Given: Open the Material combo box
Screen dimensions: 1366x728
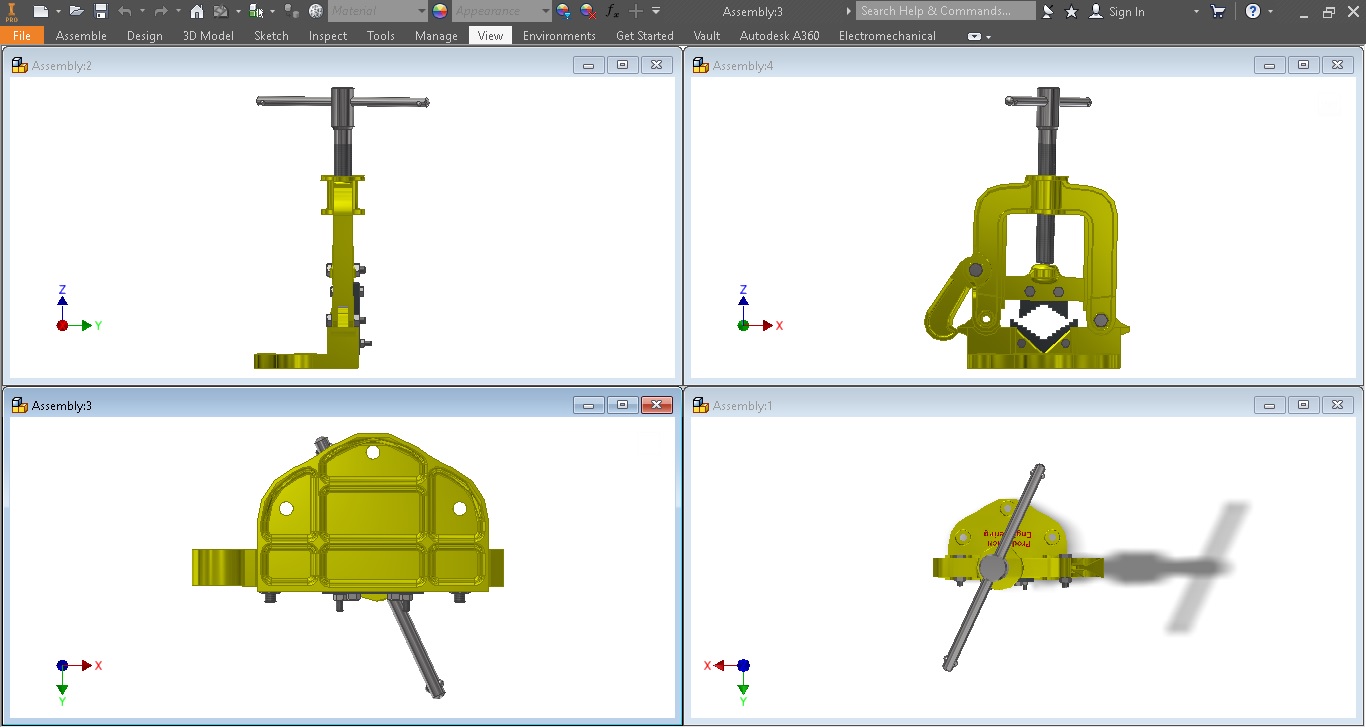Looking at the screenshot, I should [x=378, y=11].
